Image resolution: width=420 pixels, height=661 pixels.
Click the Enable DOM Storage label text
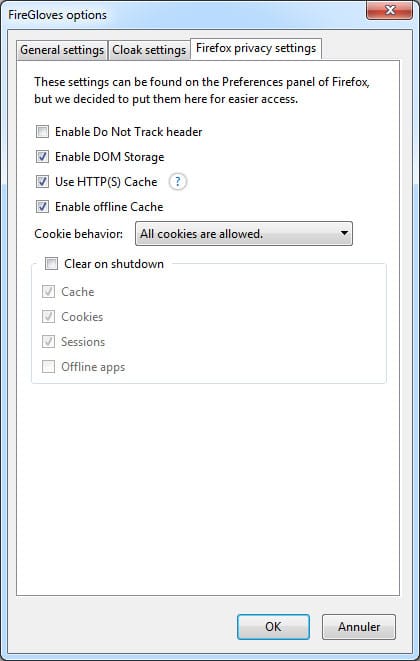click(110, 157)
